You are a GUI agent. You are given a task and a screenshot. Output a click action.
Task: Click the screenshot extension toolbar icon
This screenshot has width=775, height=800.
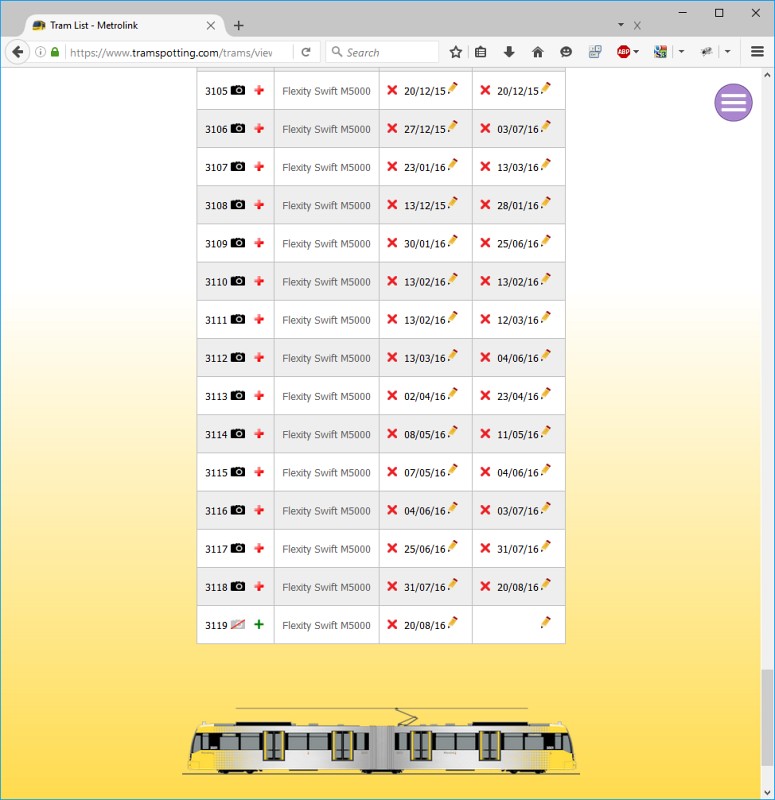point(595,52)
